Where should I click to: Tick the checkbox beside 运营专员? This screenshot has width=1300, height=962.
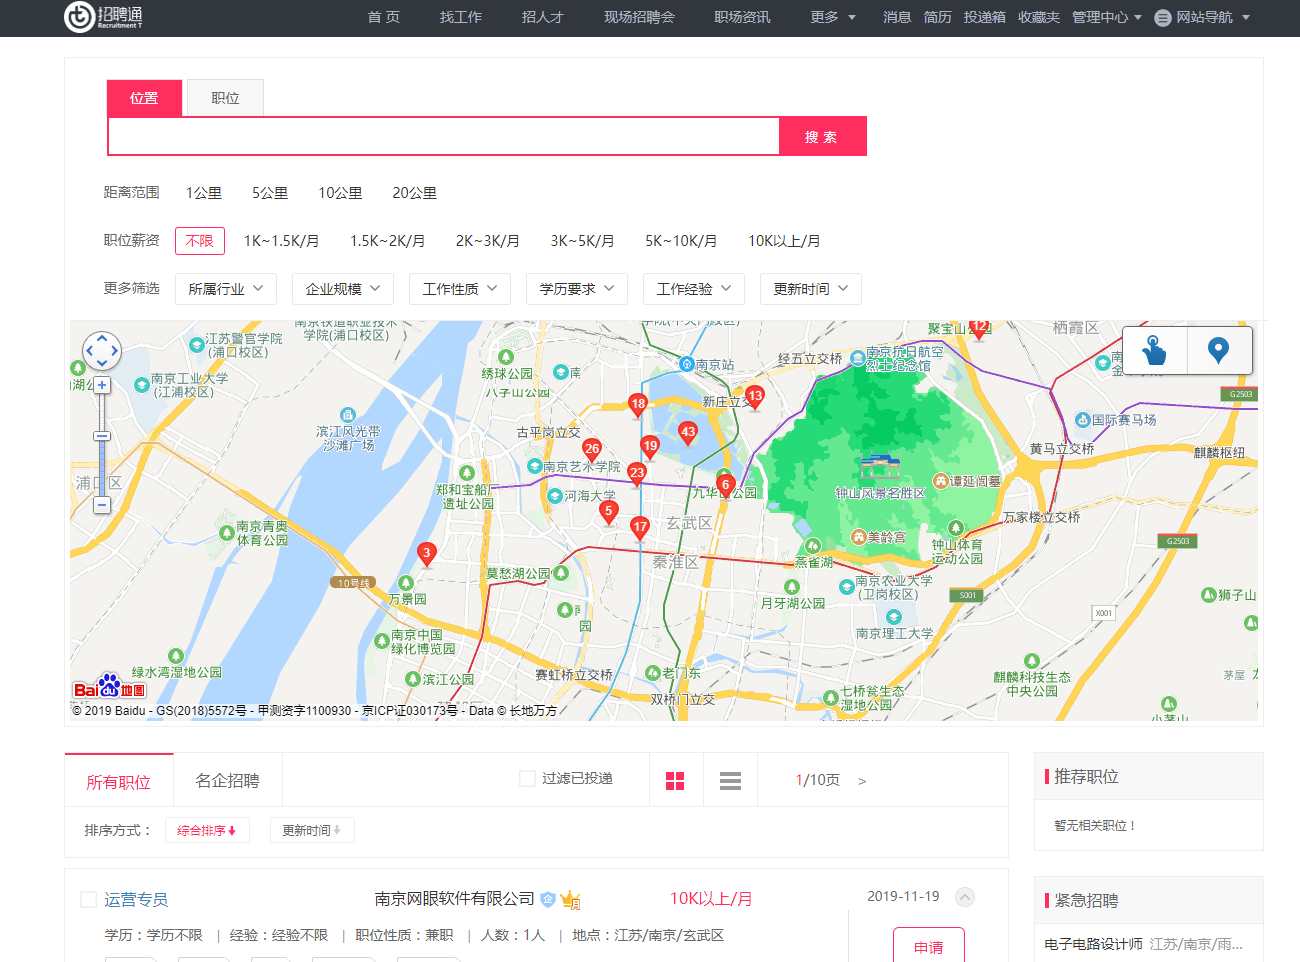[88, 900]
